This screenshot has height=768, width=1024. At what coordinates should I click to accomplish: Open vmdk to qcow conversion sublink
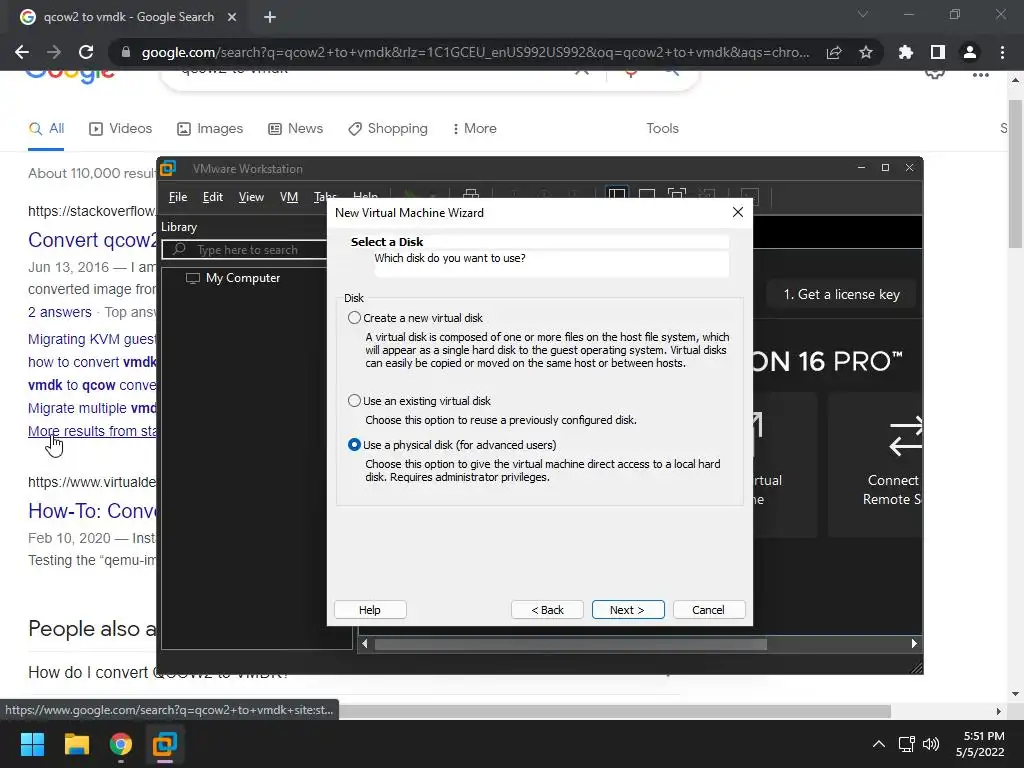click(91, 385)
